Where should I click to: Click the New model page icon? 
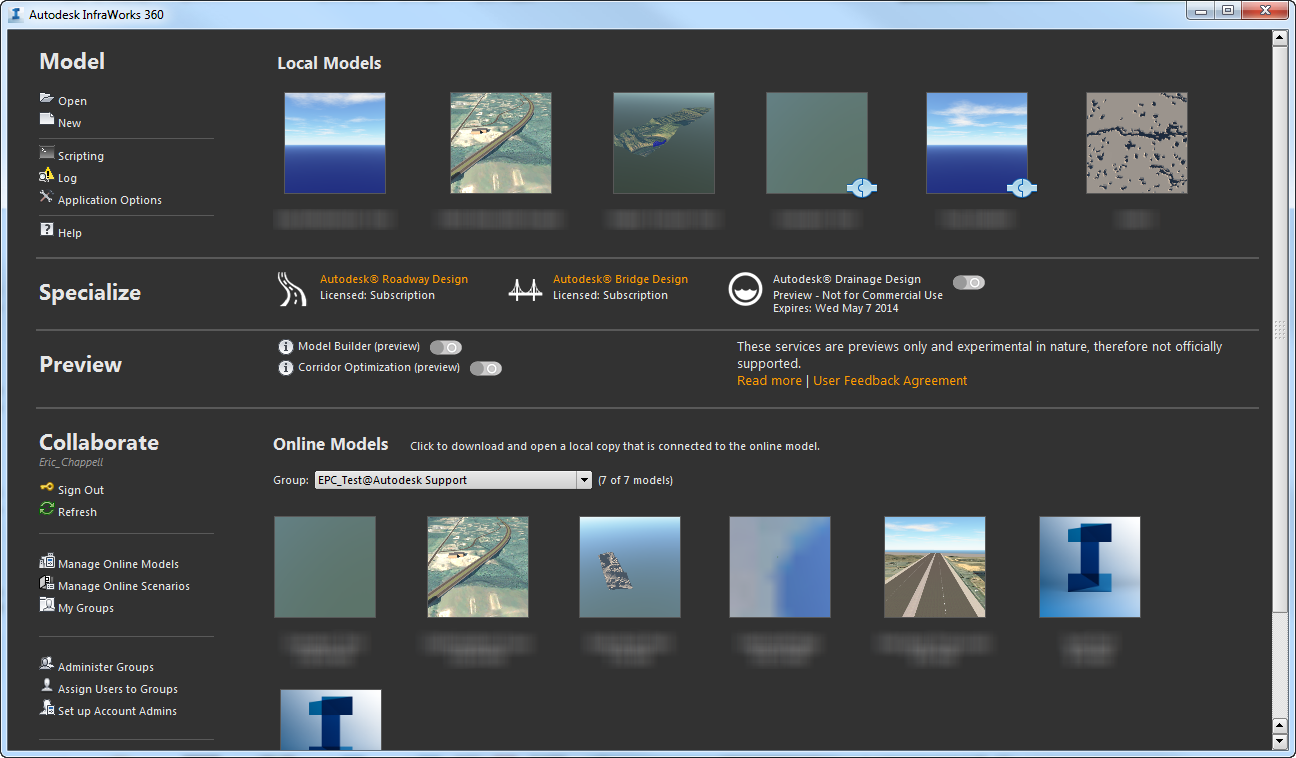point(46,120)
